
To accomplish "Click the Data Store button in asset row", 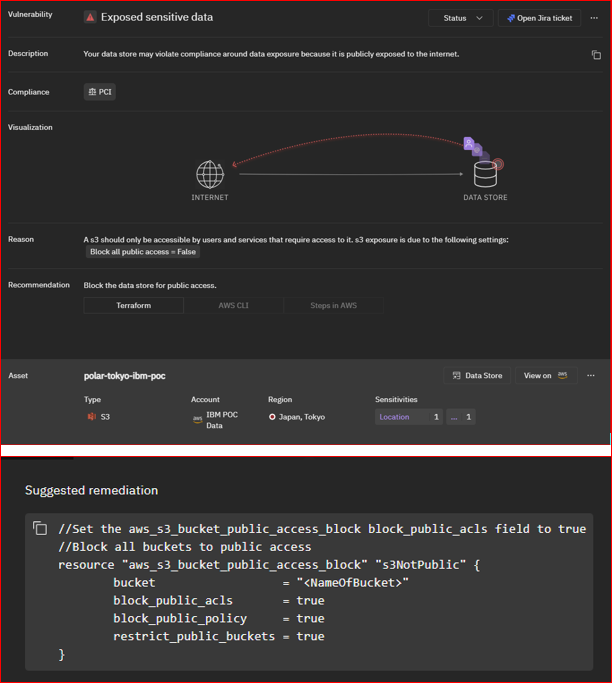I will click(477, 375).
